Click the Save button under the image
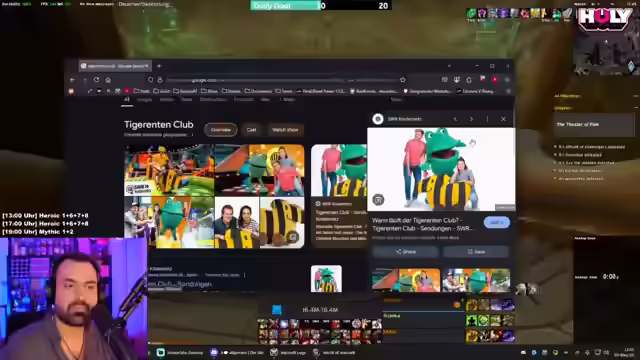640x360 pixels. 476,252
